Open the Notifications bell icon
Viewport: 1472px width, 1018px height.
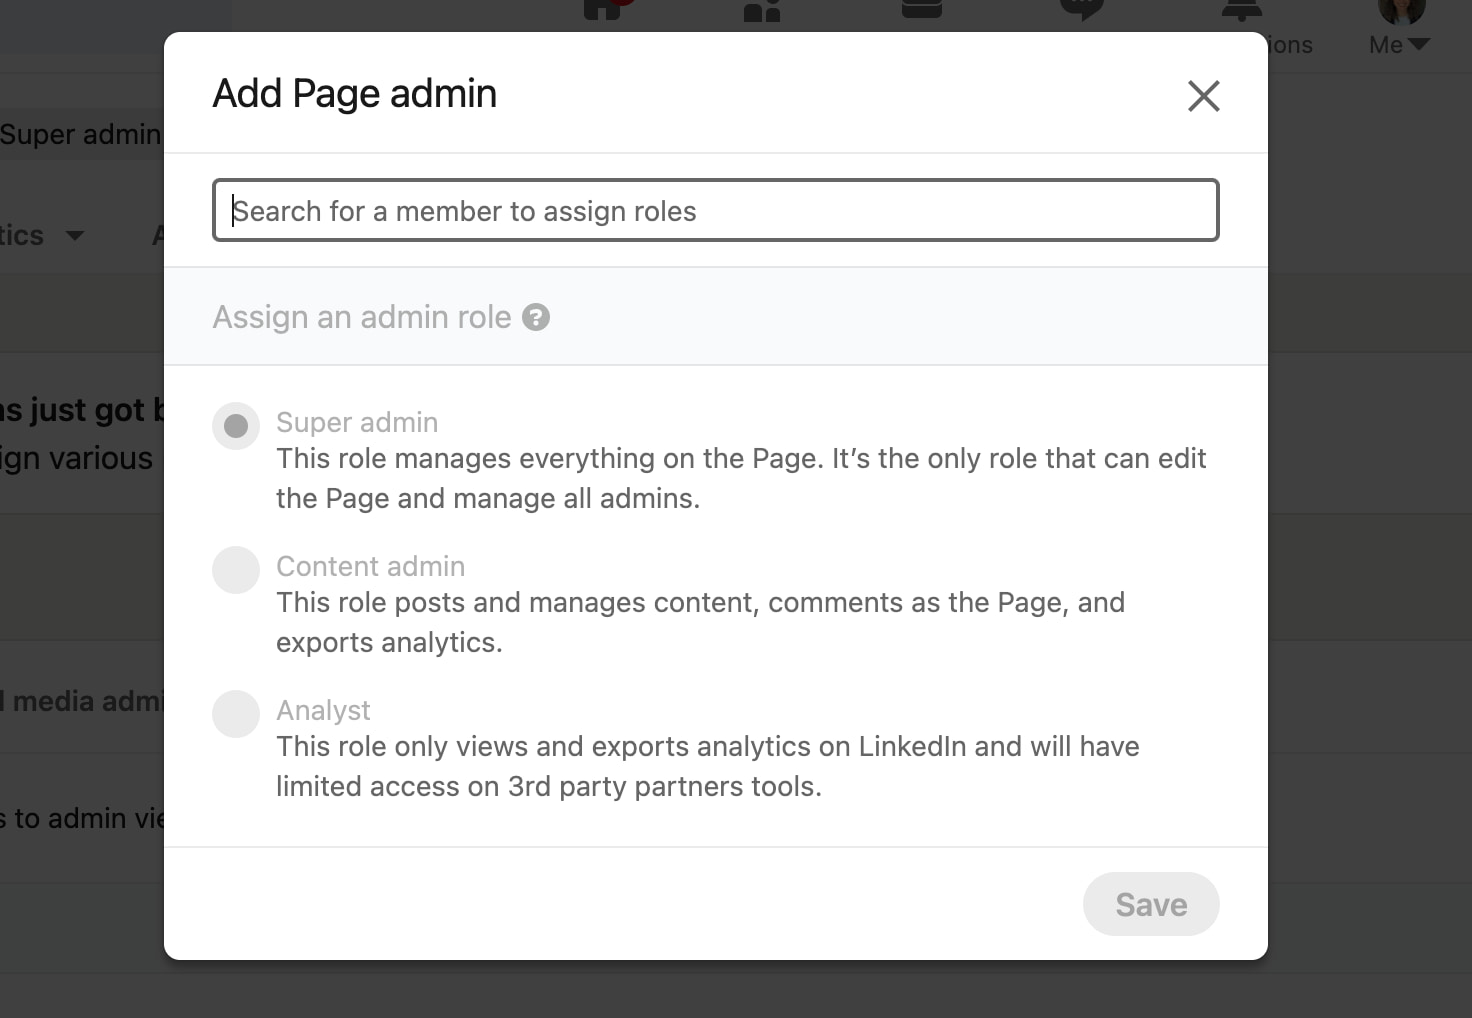click(1241, 9)
